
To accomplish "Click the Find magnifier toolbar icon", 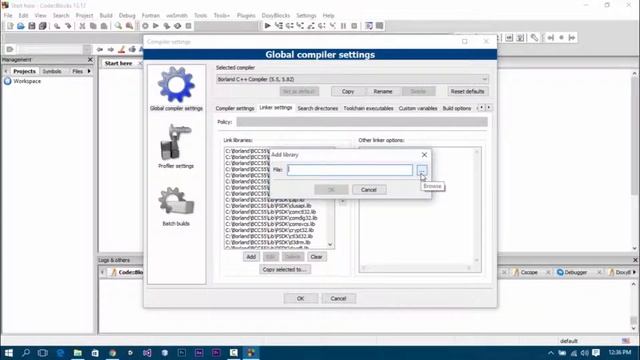I will 118,26.
